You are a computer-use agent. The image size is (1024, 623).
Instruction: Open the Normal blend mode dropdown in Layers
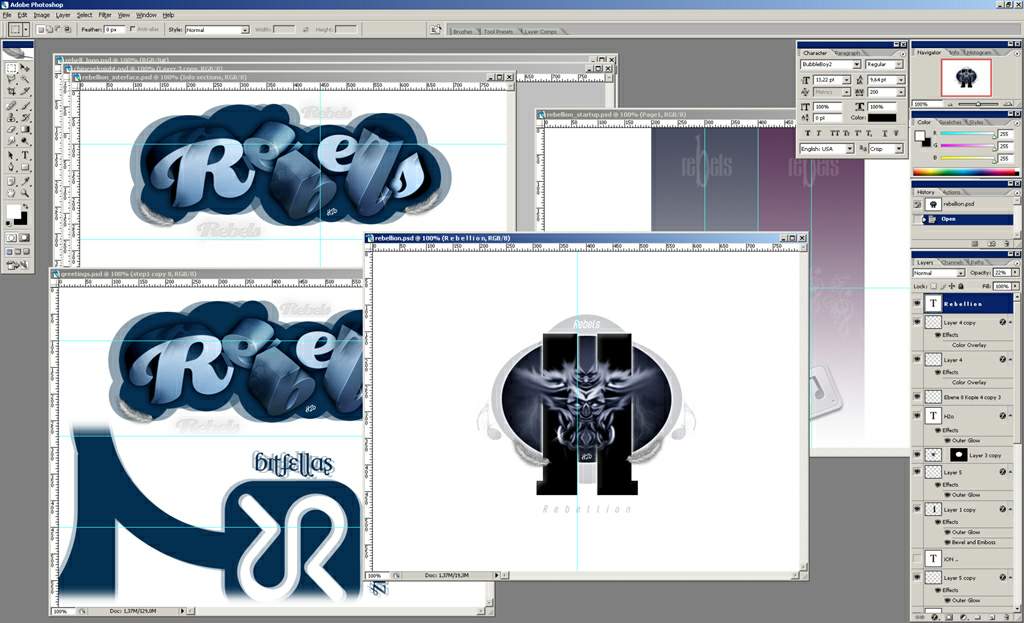(x=961, y=273)
